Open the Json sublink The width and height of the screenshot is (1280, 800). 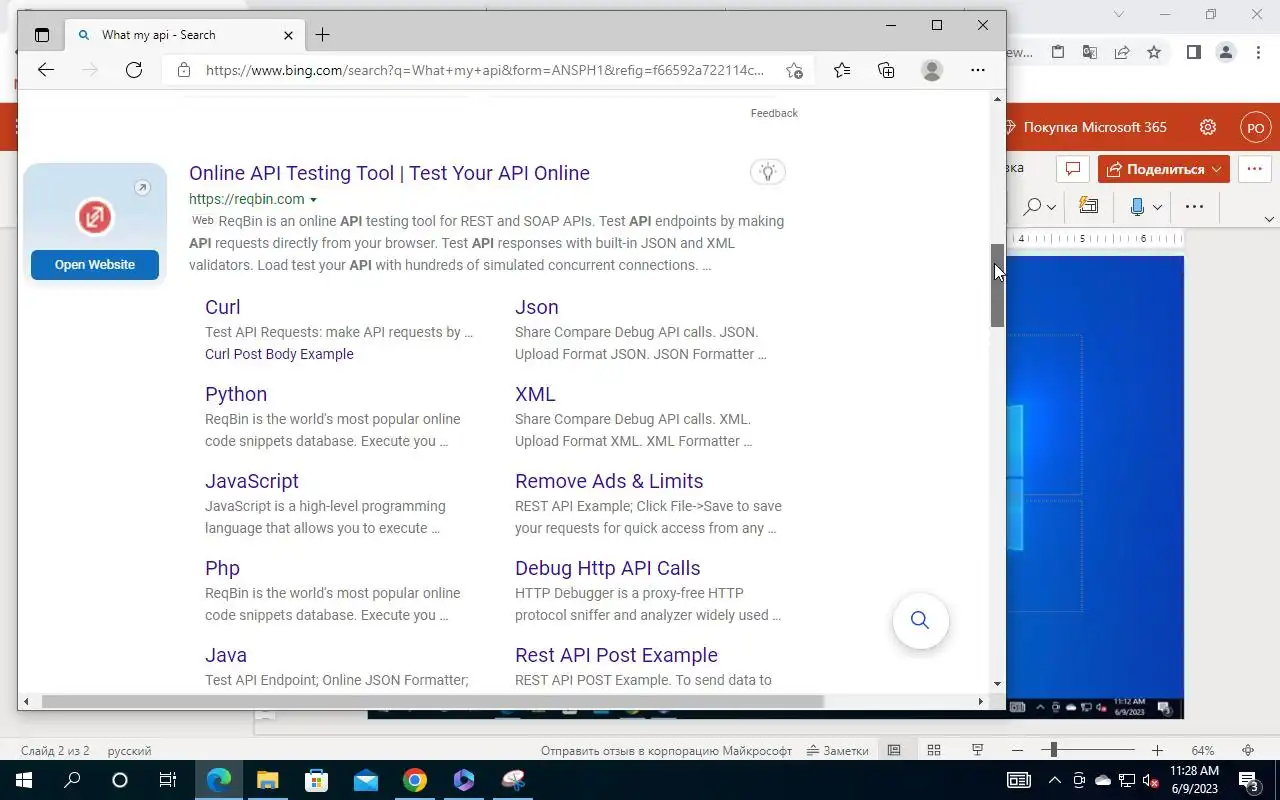click(x=537, y=307)
